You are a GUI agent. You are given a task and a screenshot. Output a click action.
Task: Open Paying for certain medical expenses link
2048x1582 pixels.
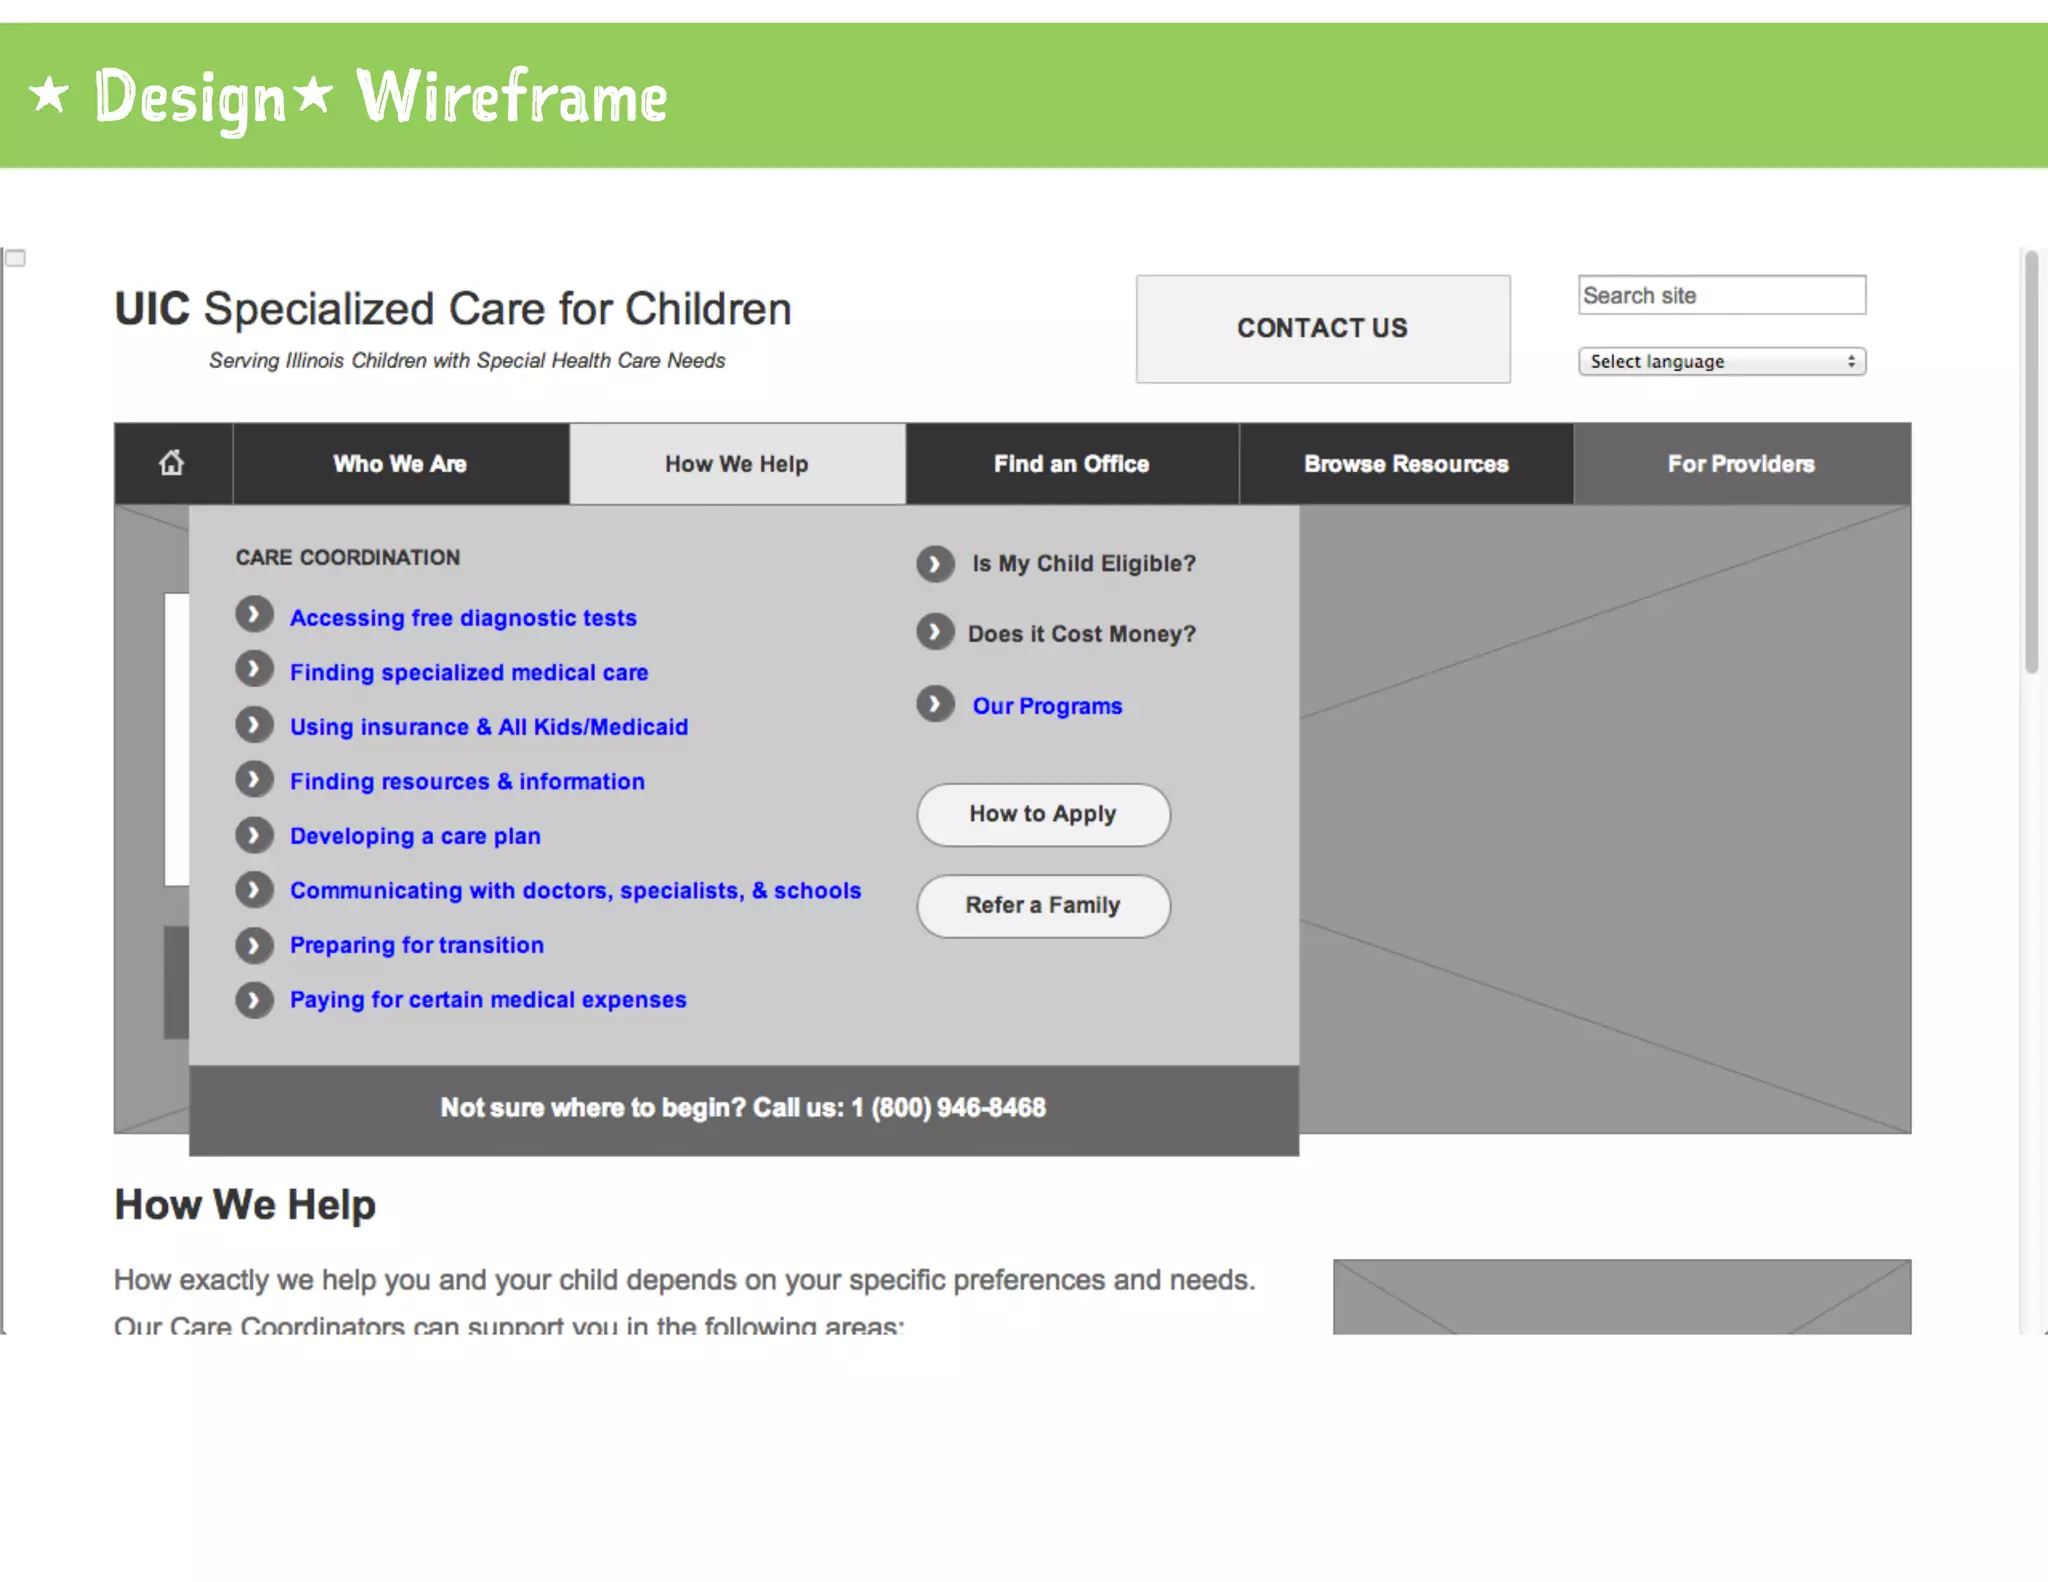[488, 999]
